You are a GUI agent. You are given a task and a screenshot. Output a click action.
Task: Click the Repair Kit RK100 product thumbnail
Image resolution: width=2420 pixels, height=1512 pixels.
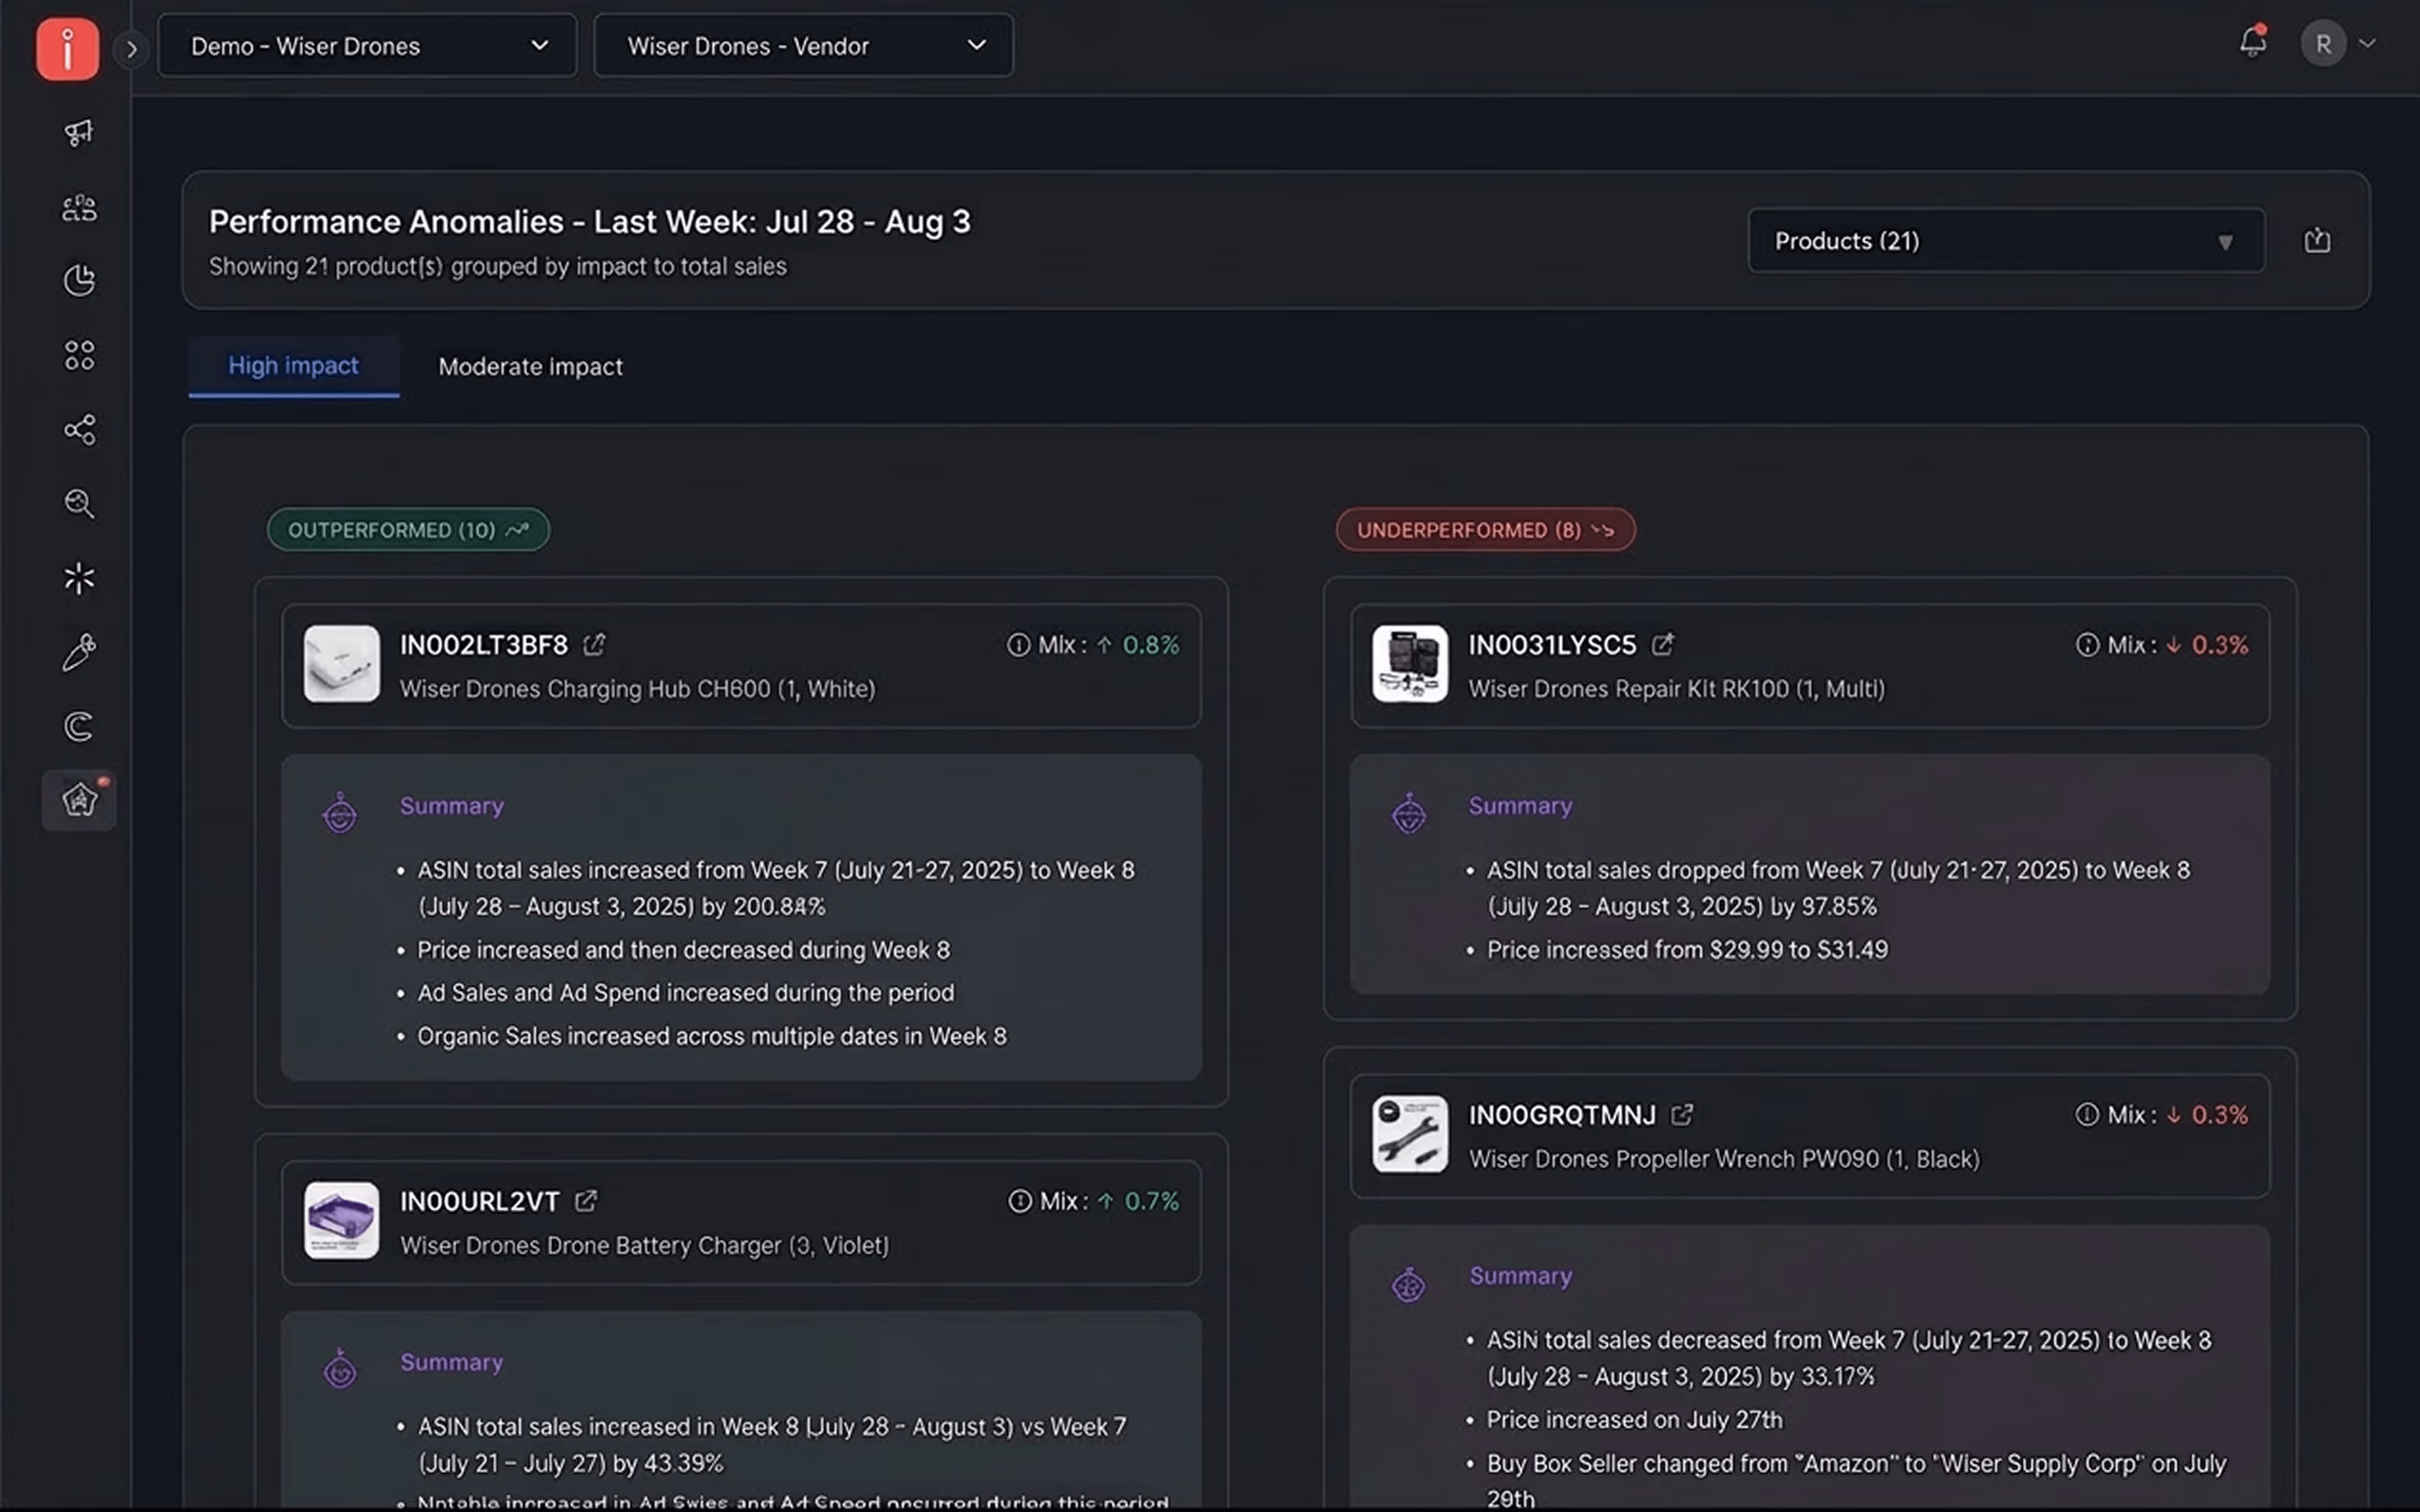pos(1410,664)
